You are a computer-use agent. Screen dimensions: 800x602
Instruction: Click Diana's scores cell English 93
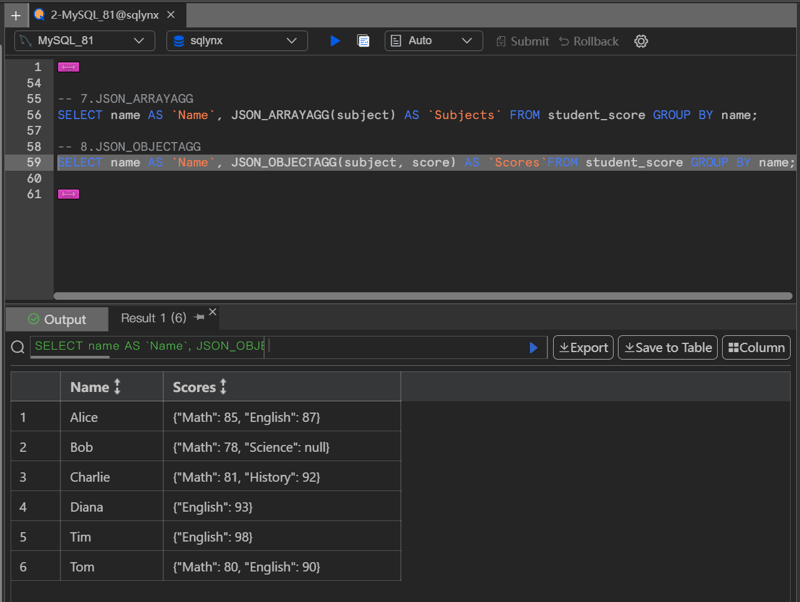tap(282, 507)
